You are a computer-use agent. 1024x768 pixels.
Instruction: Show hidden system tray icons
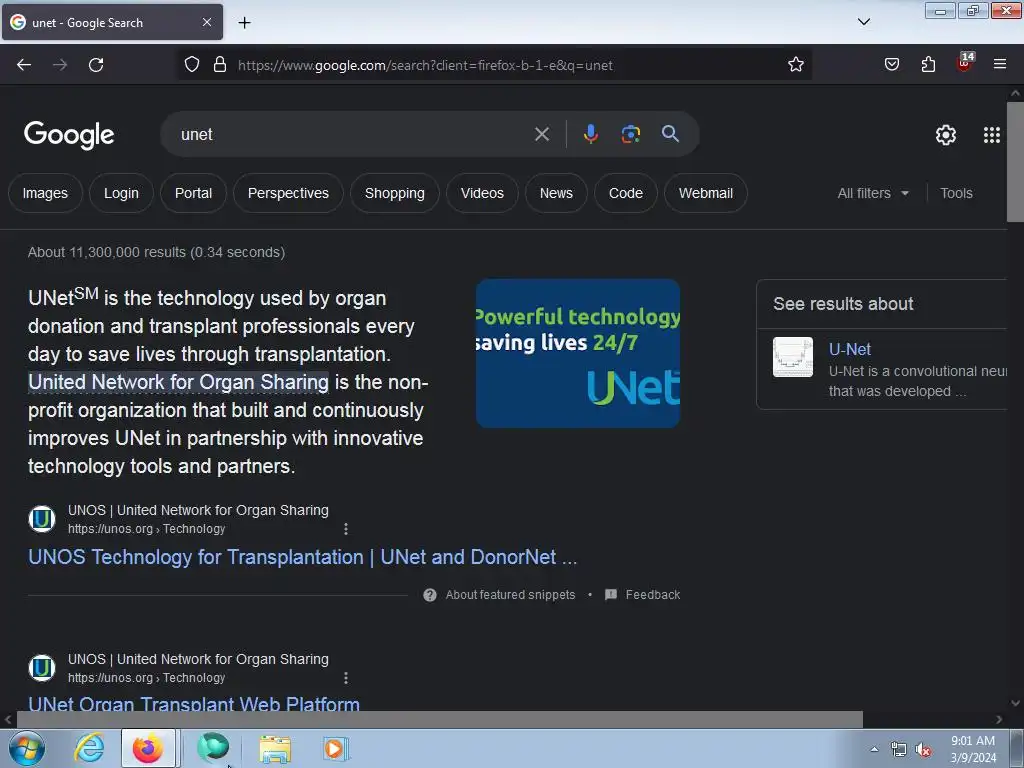click(x=874, y=749)
